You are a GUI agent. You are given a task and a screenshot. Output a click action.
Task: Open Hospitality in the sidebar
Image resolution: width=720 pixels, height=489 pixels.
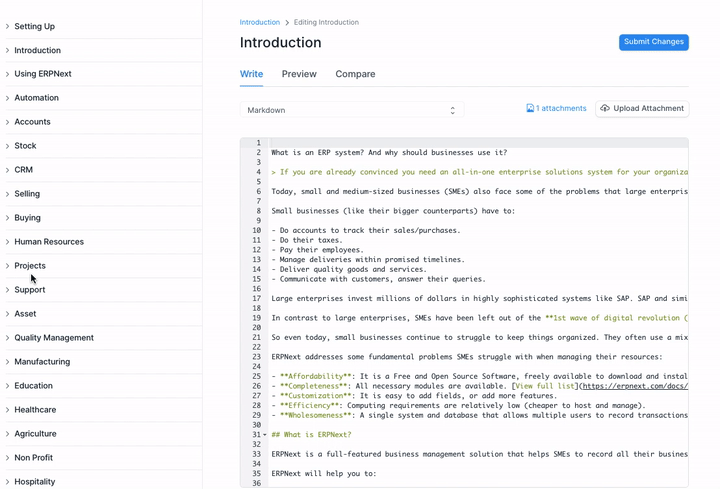pyautogui.click(x=34, y=482)
